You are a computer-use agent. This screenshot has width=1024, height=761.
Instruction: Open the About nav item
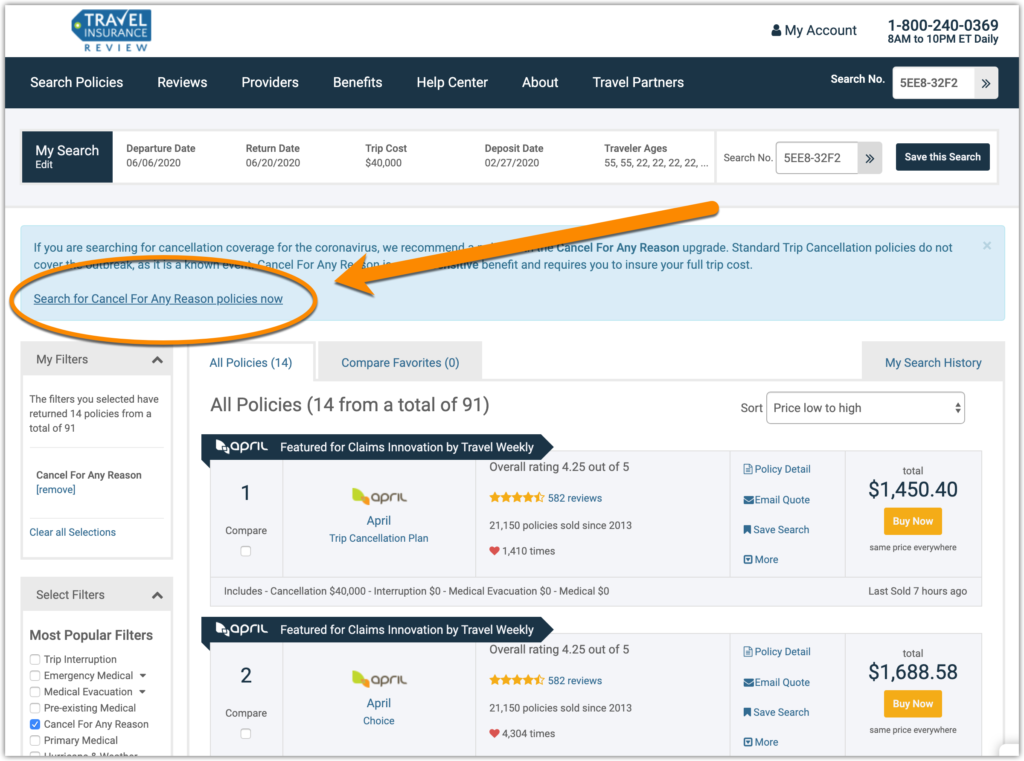[x=539, y=82]
